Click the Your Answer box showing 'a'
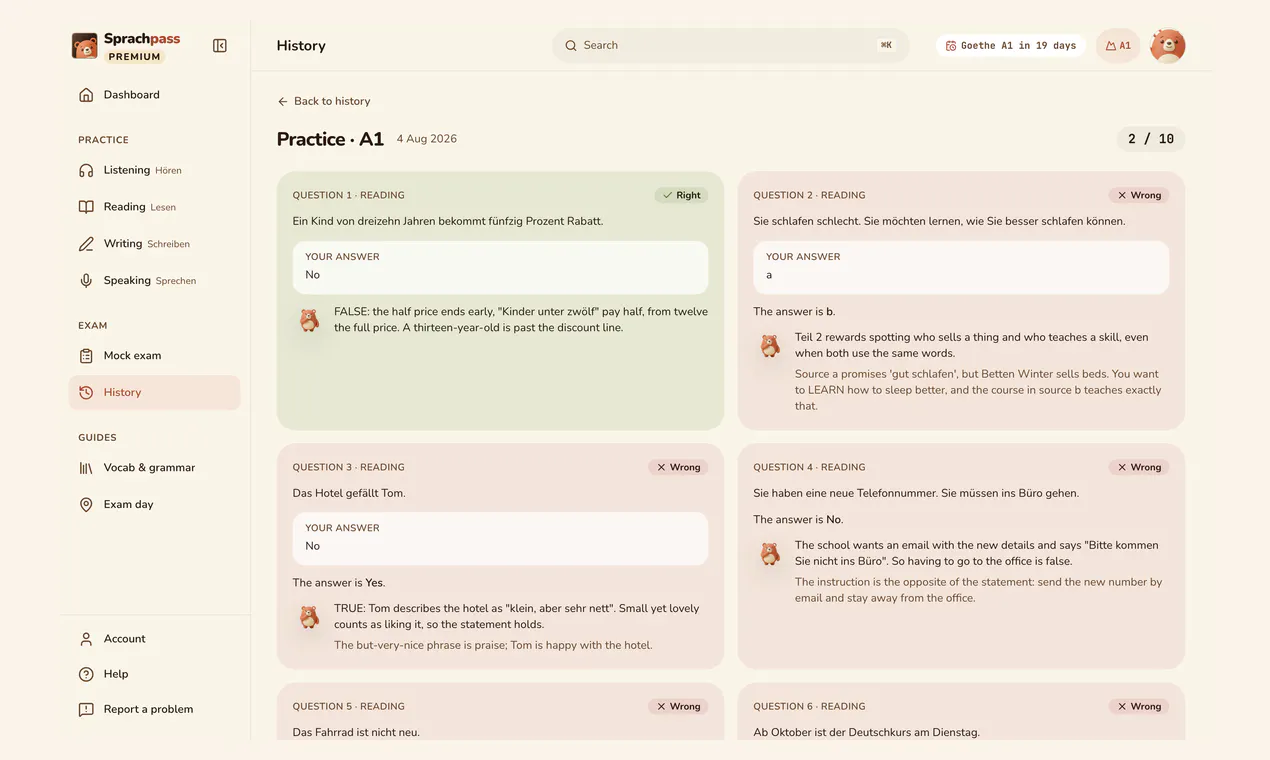This screenshot has width=1270, height=760. 961,267
